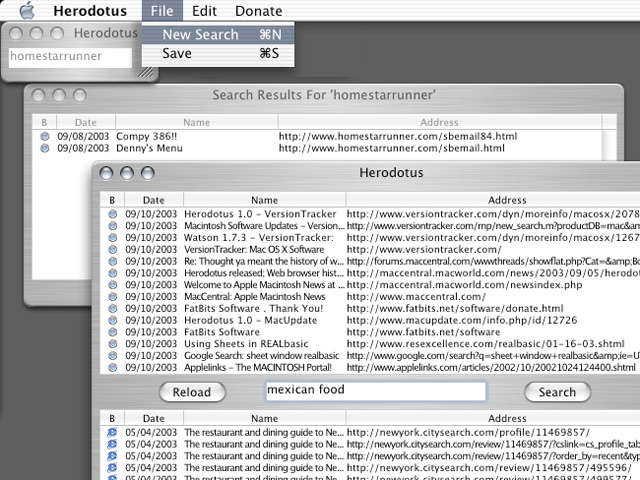The image size is (640, 480).
Task: Click browser icon for Compy 386!! row
Action: pos(45,136)
